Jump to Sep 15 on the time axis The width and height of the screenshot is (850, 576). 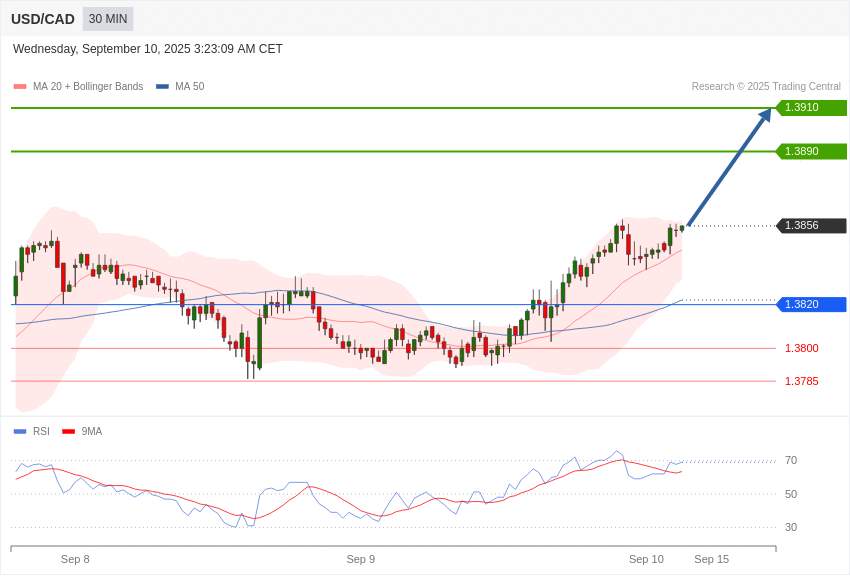click(x=711, y=560)
